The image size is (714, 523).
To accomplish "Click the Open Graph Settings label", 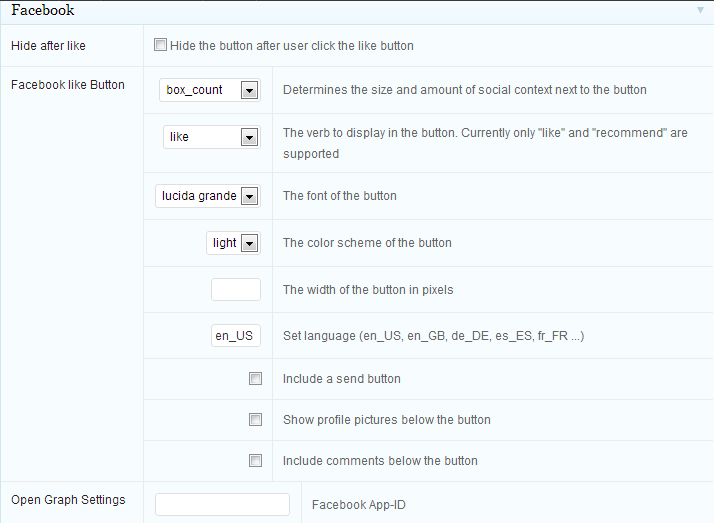I will coord(68,500).
